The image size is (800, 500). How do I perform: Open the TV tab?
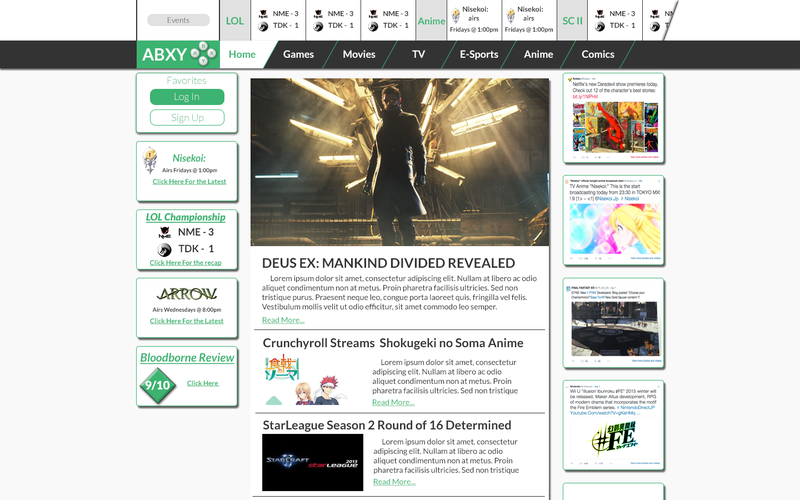418,54
